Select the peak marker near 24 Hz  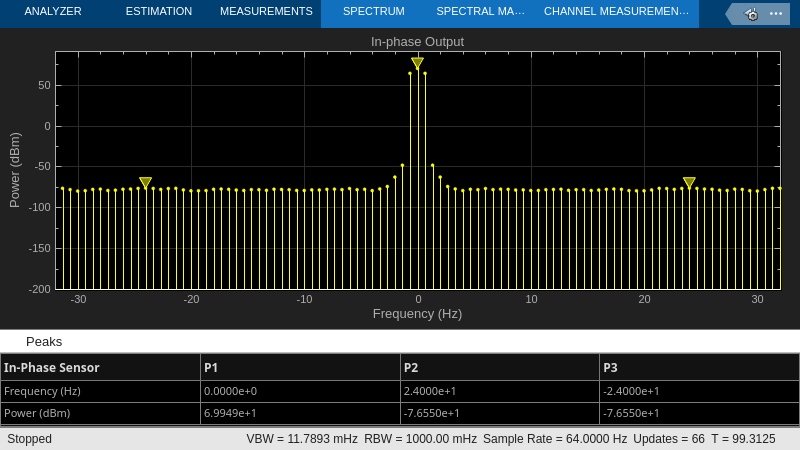click(x=689, y=183)
